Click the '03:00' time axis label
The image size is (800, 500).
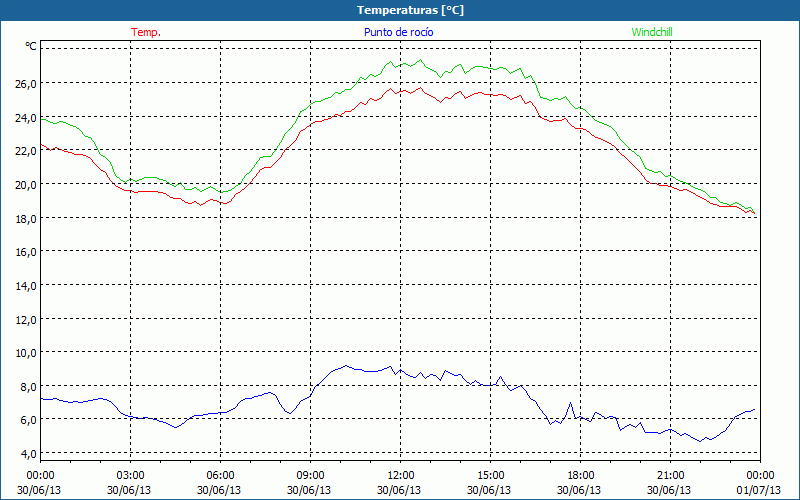[131, 476]
